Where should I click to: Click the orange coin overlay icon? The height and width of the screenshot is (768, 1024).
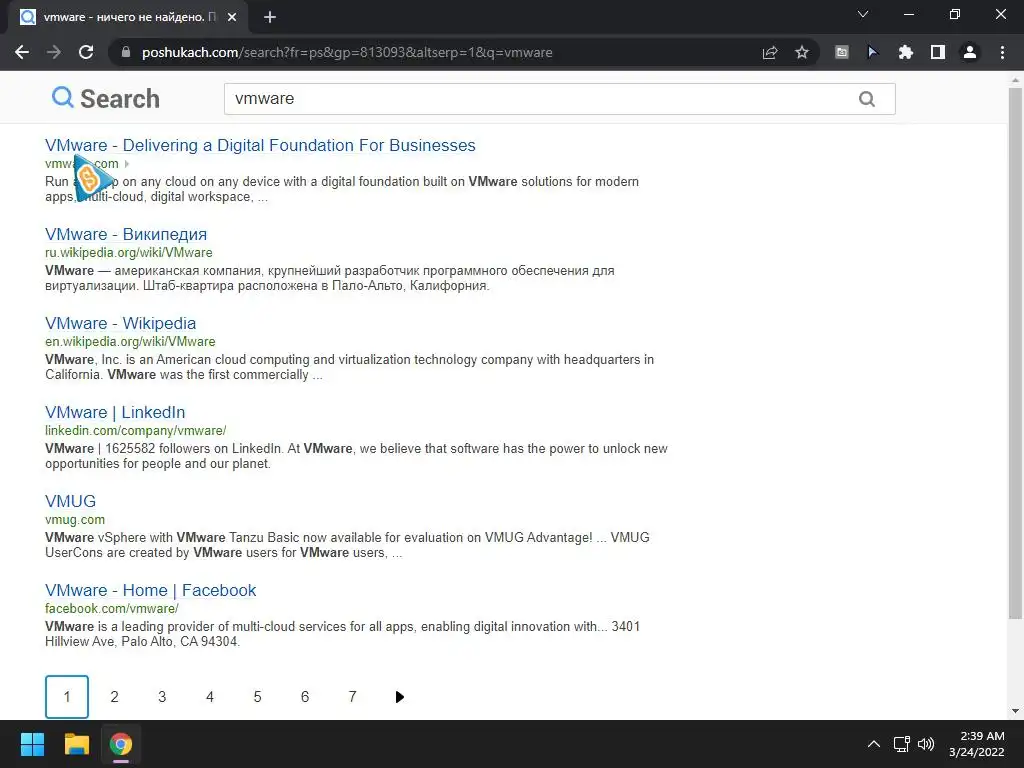tap(90, 178)
